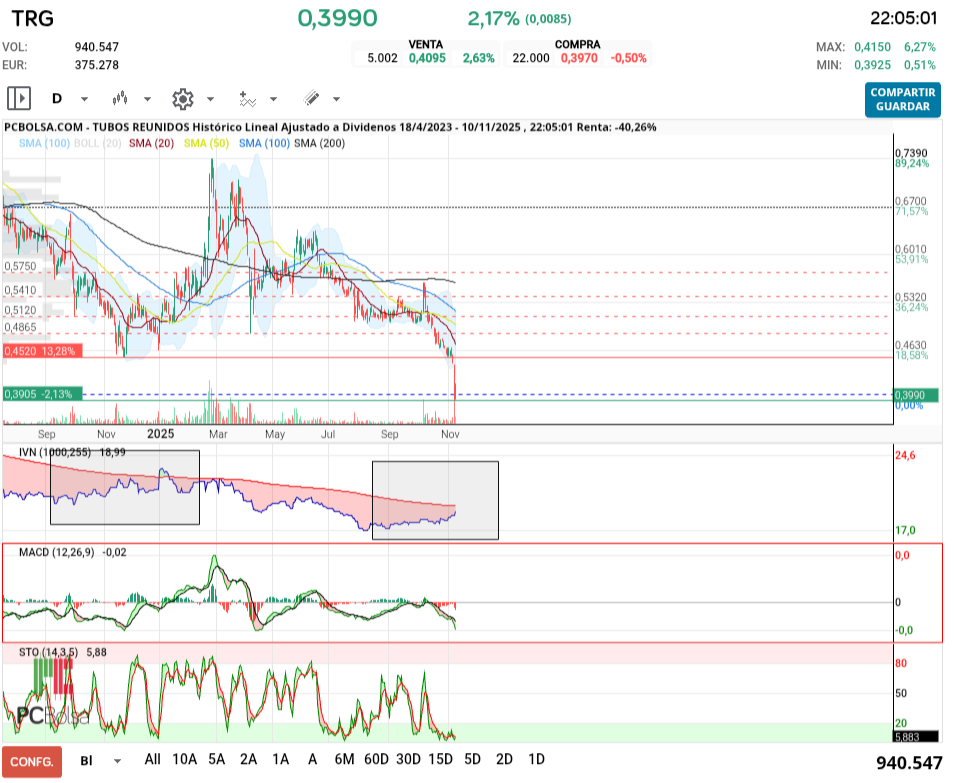Switch to the 5A time range
Viewport: 956px width, 783px height.
pyautogui.click(x=217, y=759)
